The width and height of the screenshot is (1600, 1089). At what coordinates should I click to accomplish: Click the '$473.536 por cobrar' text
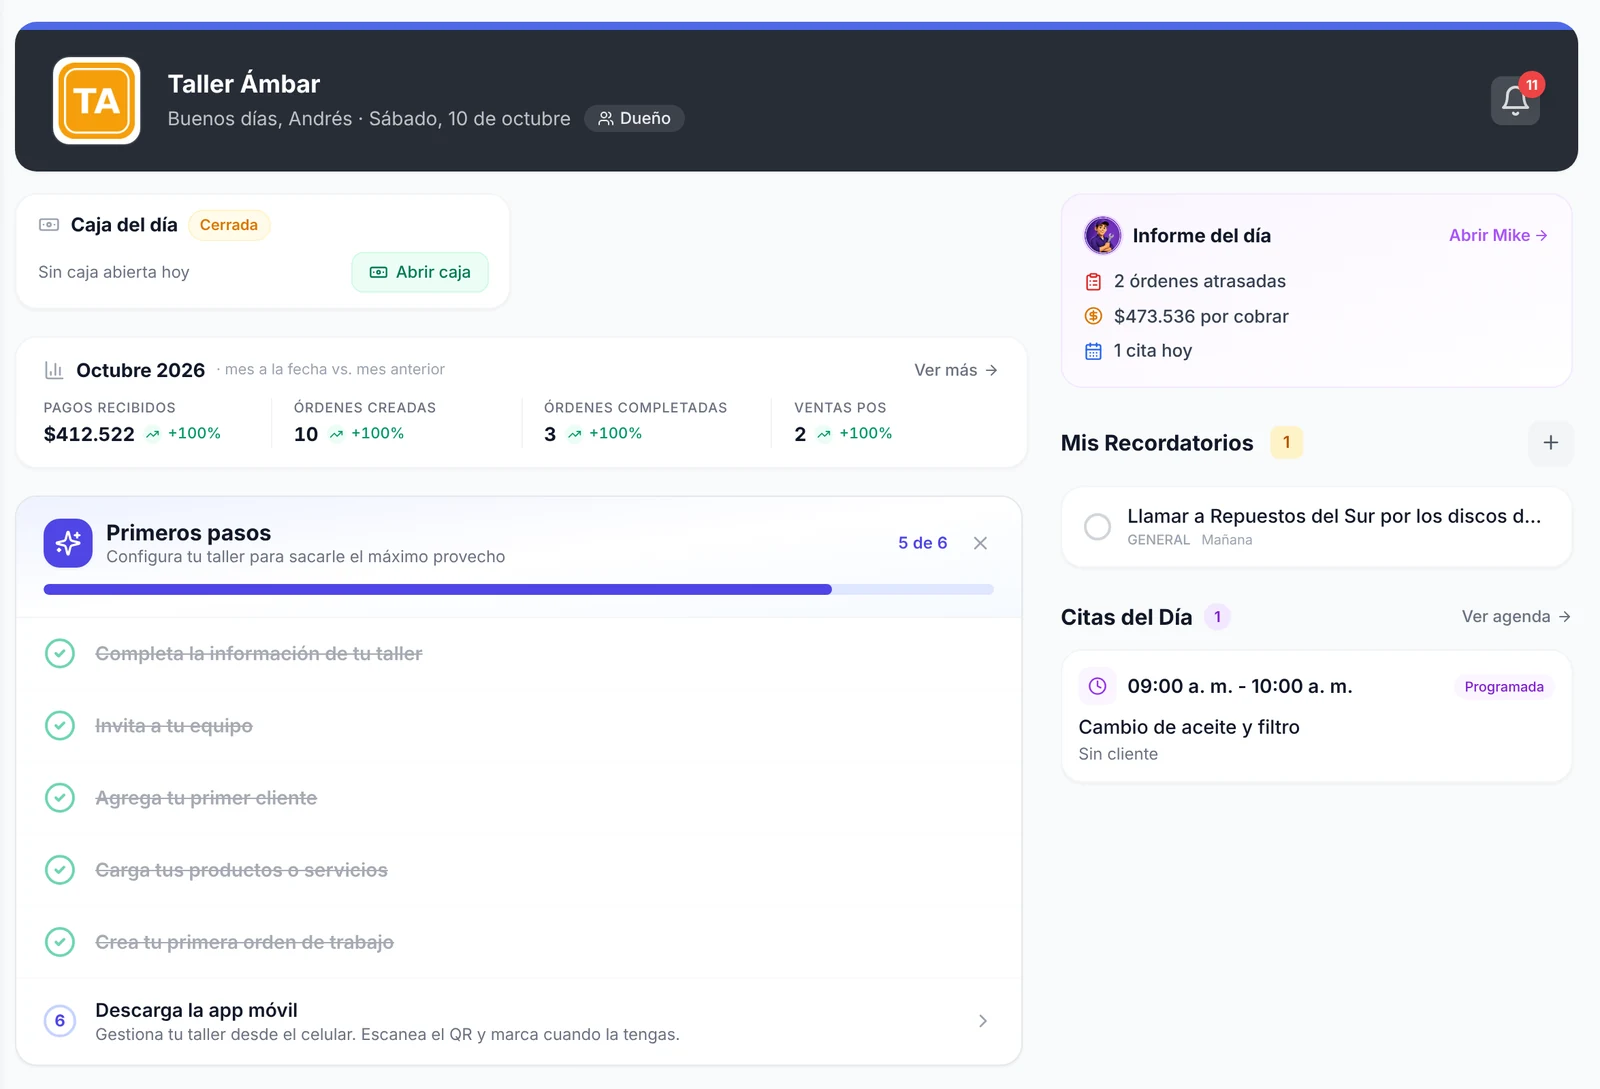[x=1201, y=316]
